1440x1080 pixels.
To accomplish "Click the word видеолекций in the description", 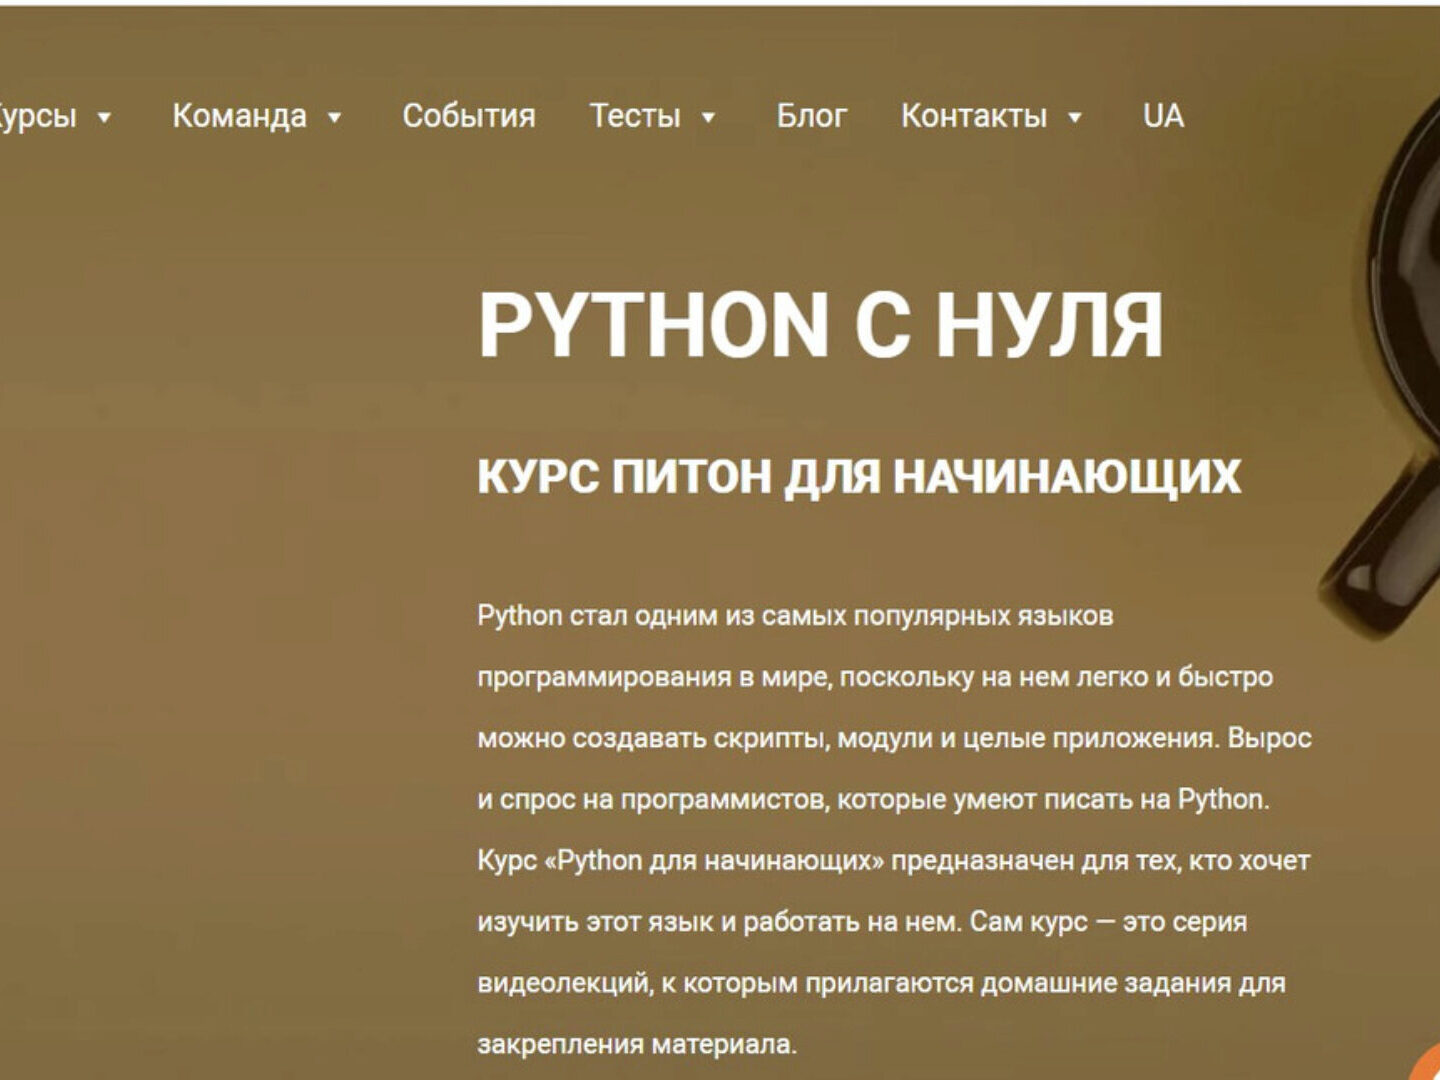I will (x=563, y=983).
